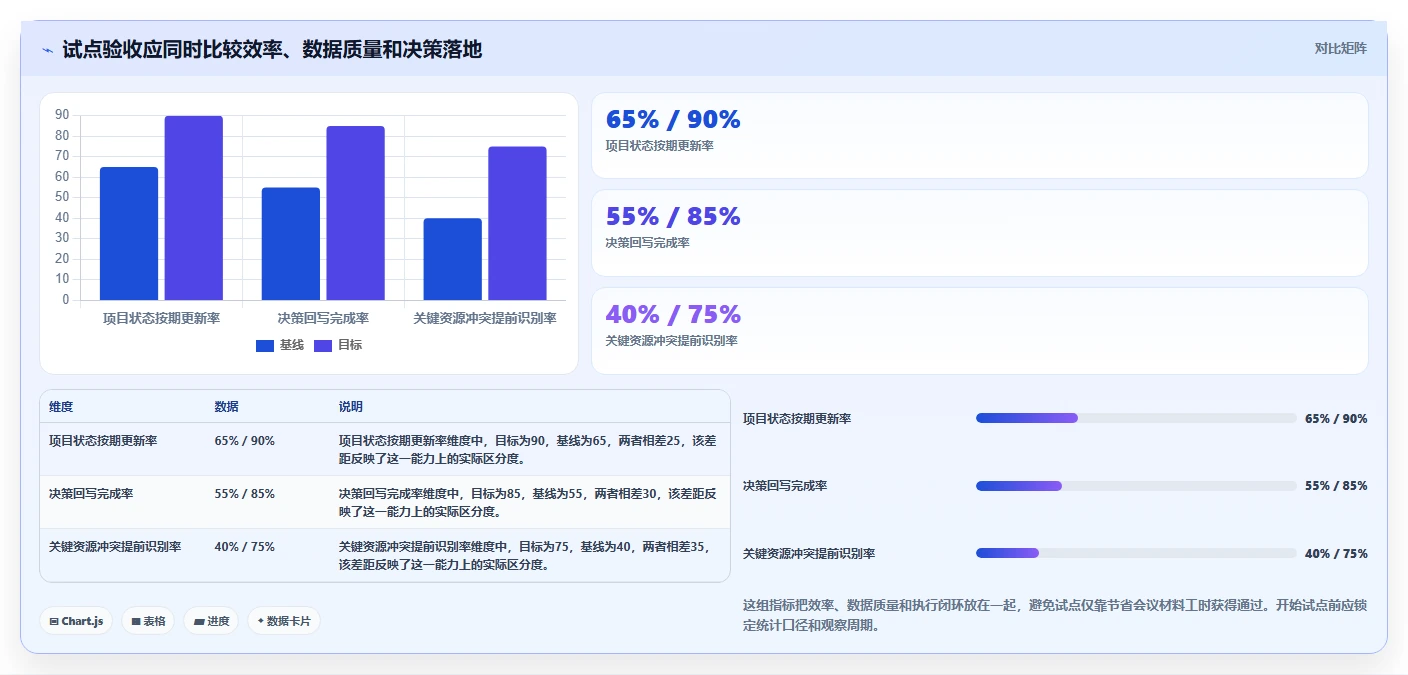Open the 55% / 85% data card
Viewport: 1408px width, 675px height.
coord(979,233)
